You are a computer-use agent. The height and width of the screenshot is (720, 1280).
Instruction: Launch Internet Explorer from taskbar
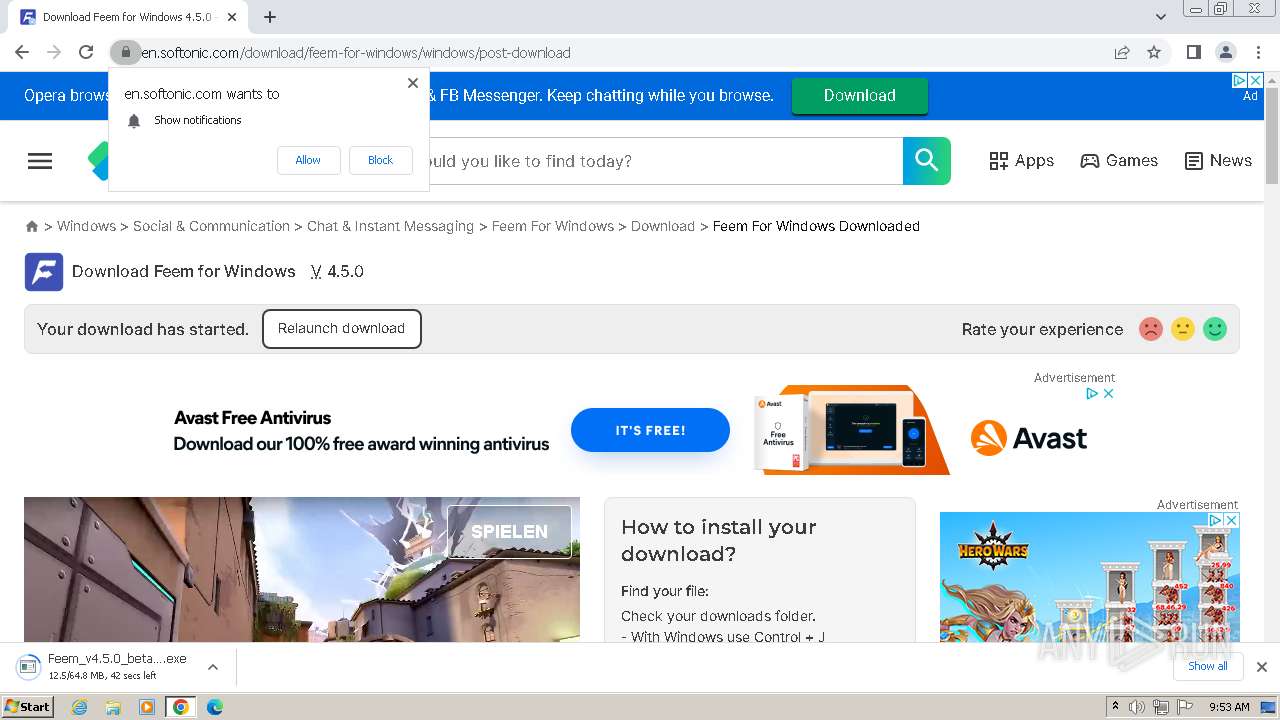pos(80,707)
